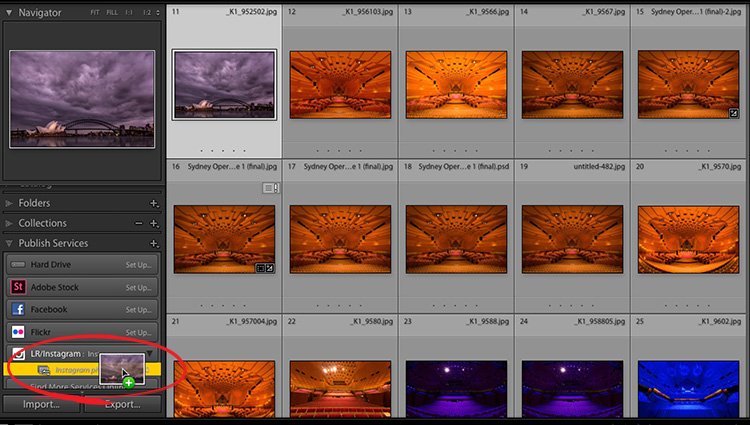Image resolution: width=750 pixels, height=425 pixels.
Task: Select photo 18 PSD thumbnail
Action: tap(456, 240)
